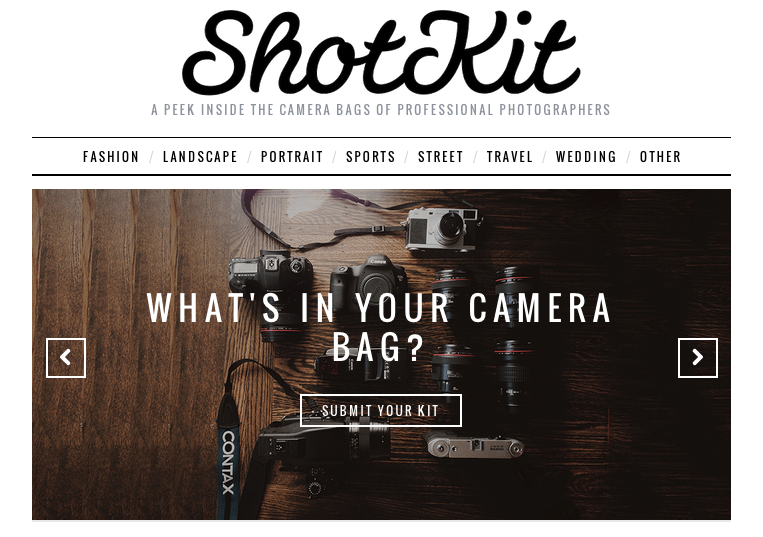
Task: Open the ShotKit logo homepage
Action: click(x=381, y=52)
